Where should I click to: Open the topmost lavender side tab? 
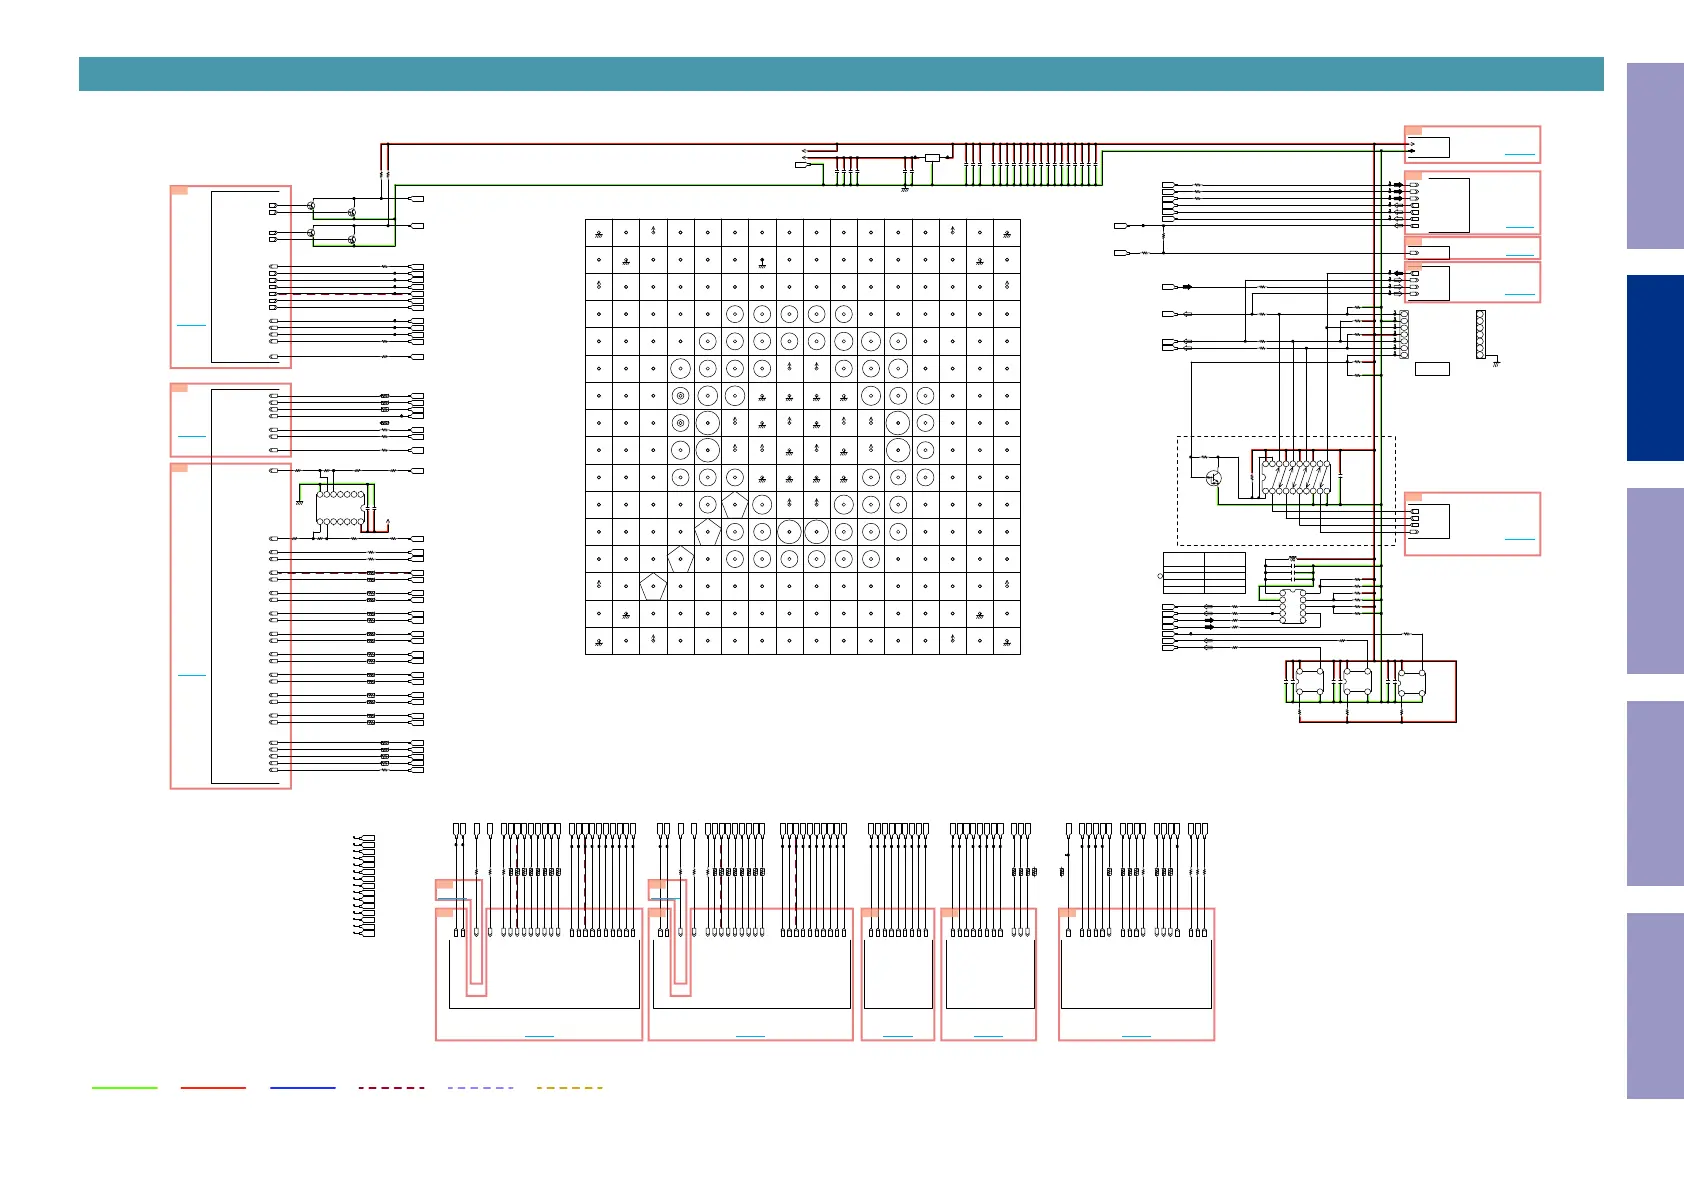[1655, 156]
